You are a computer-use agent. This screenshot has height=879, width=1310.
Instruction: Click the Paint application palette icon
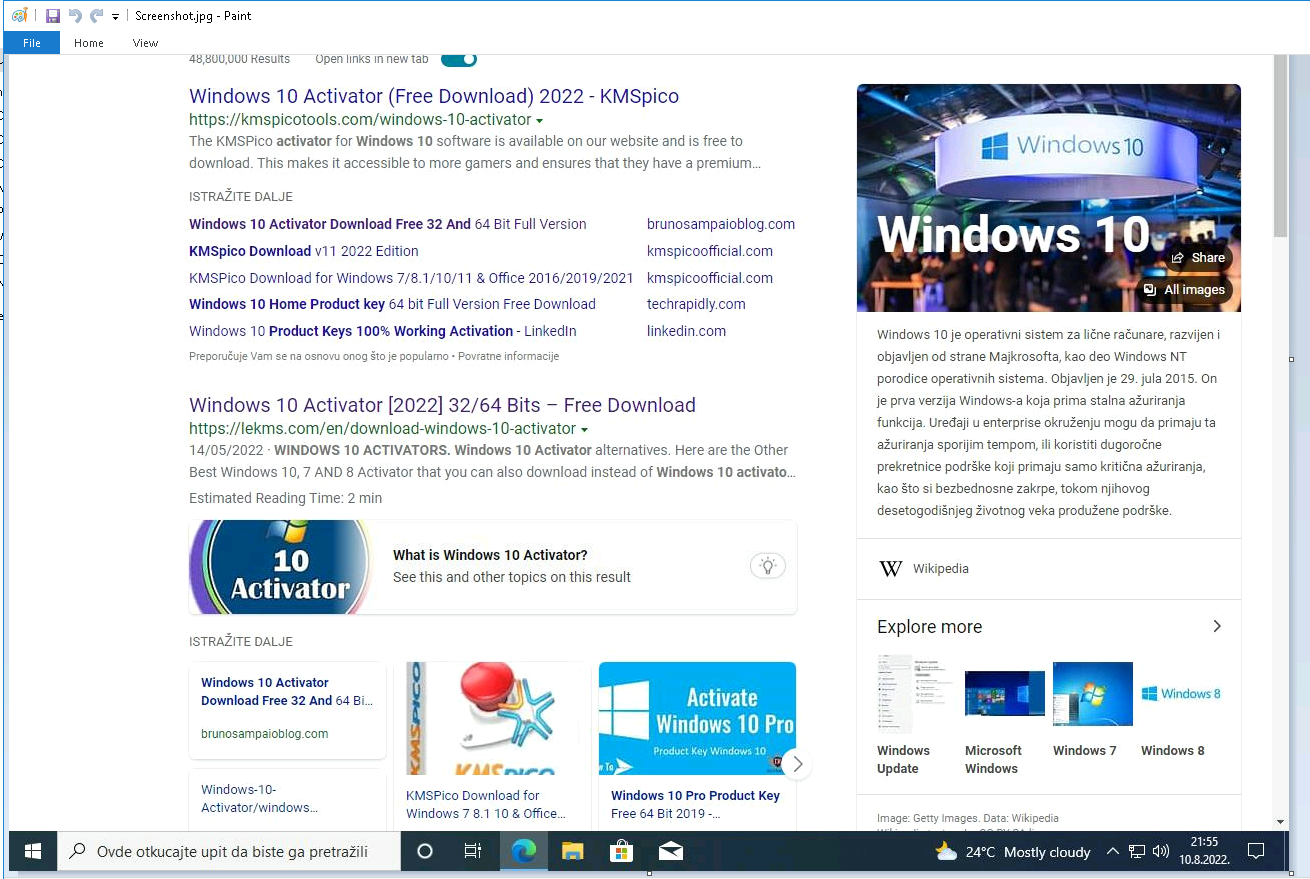pyautogui.click(x=20, y=16)
